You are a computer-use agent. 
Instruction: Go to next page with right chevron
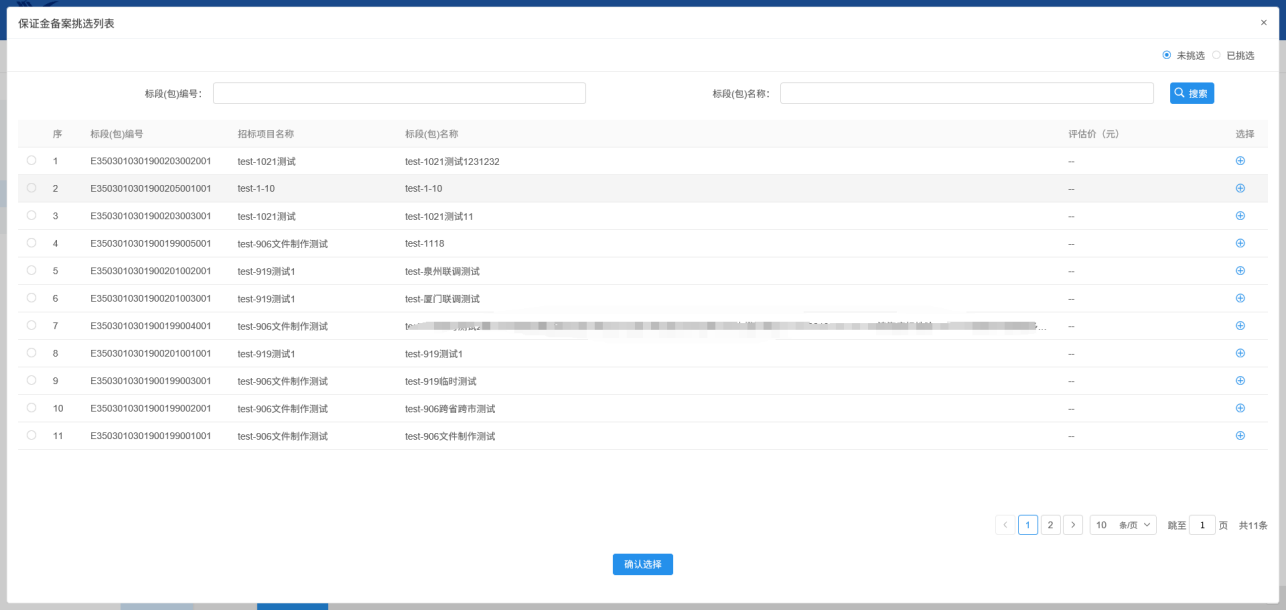[x=1073, y=525]
